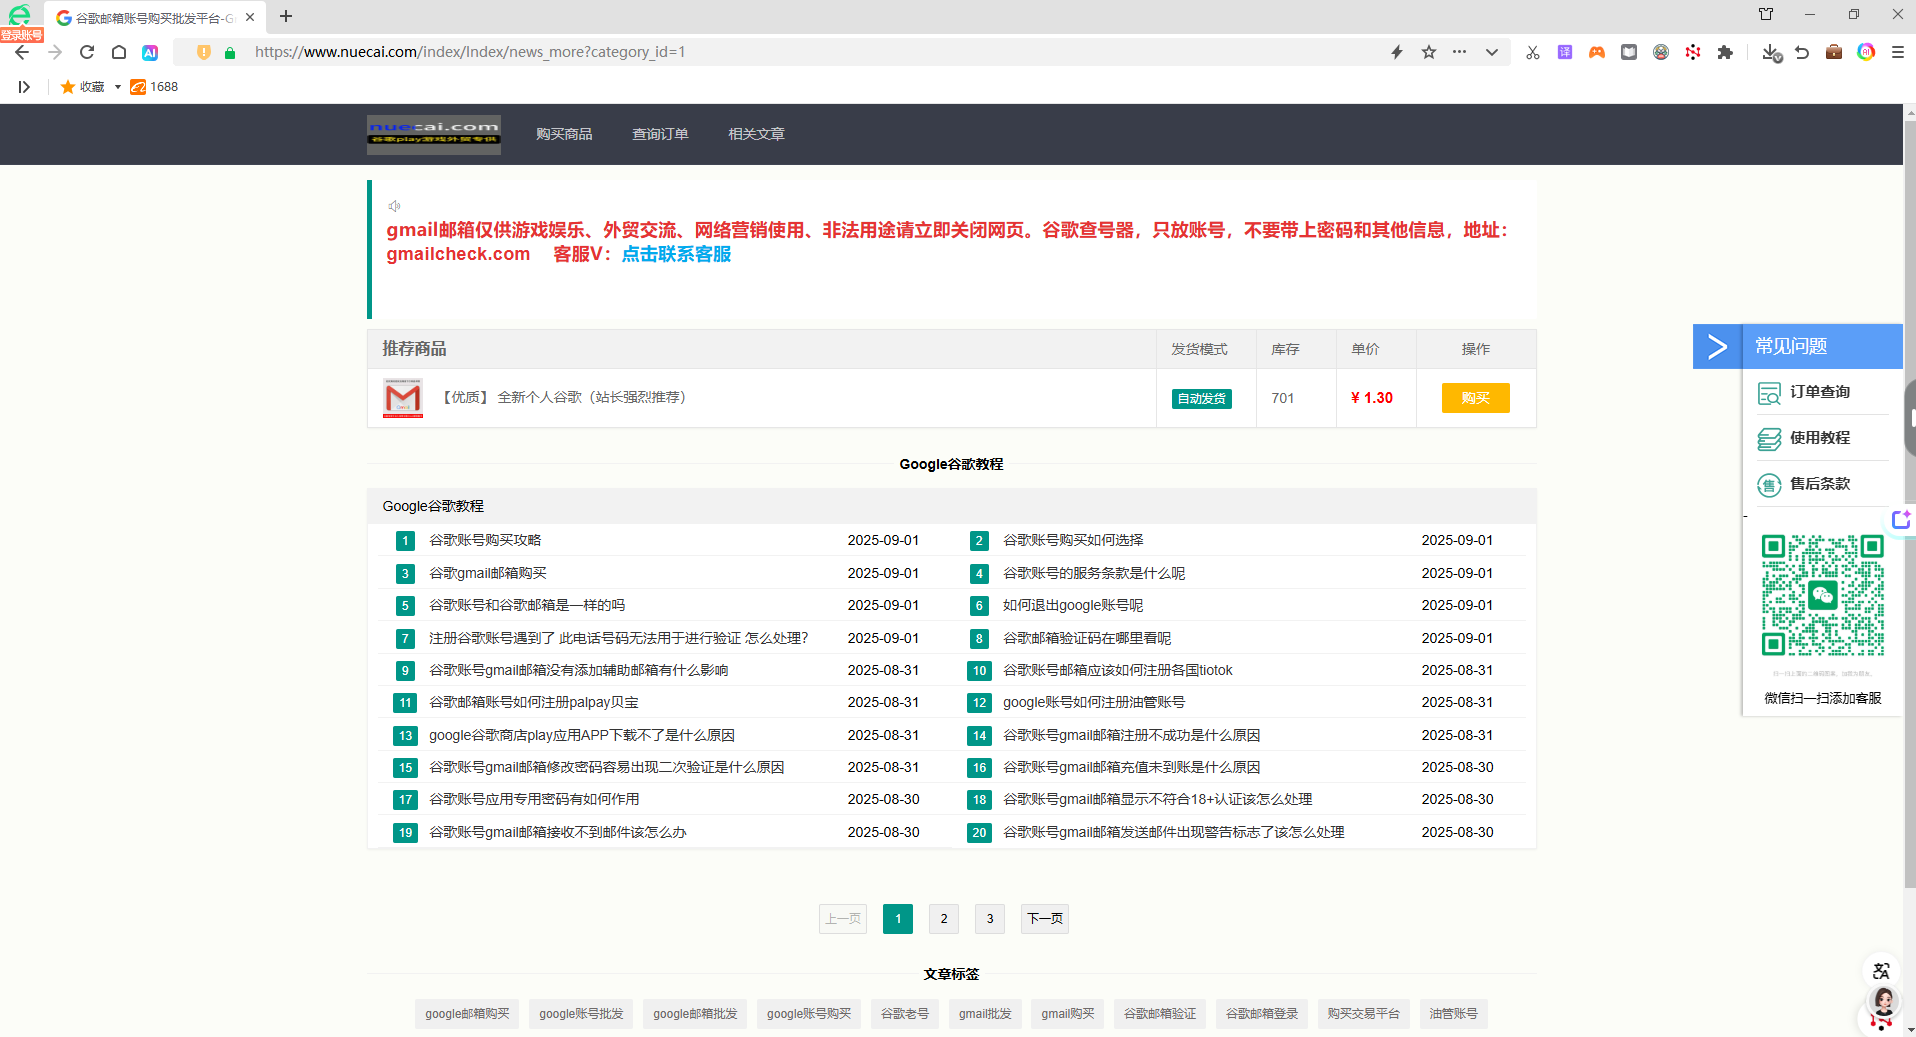Go to page 2 of articles

pyautogui.click(x=943, y=918)
